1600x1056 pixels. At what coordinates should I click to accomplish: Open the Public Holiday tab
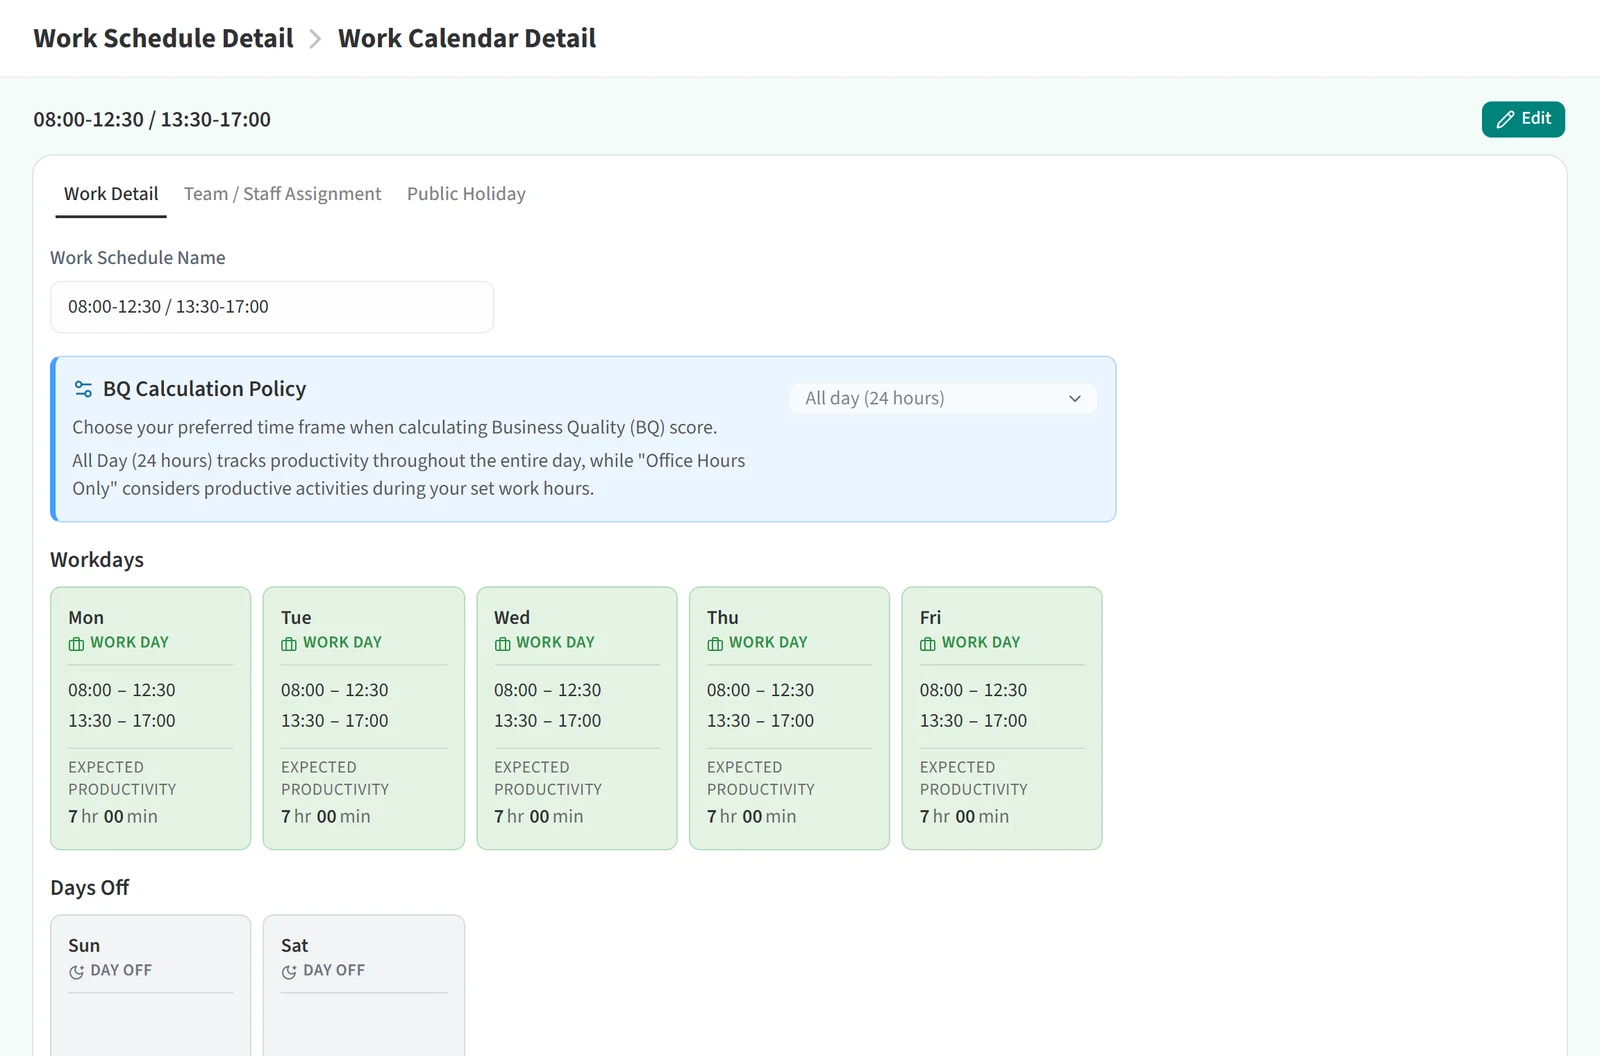pyautogui.click(x=466, y=194)
